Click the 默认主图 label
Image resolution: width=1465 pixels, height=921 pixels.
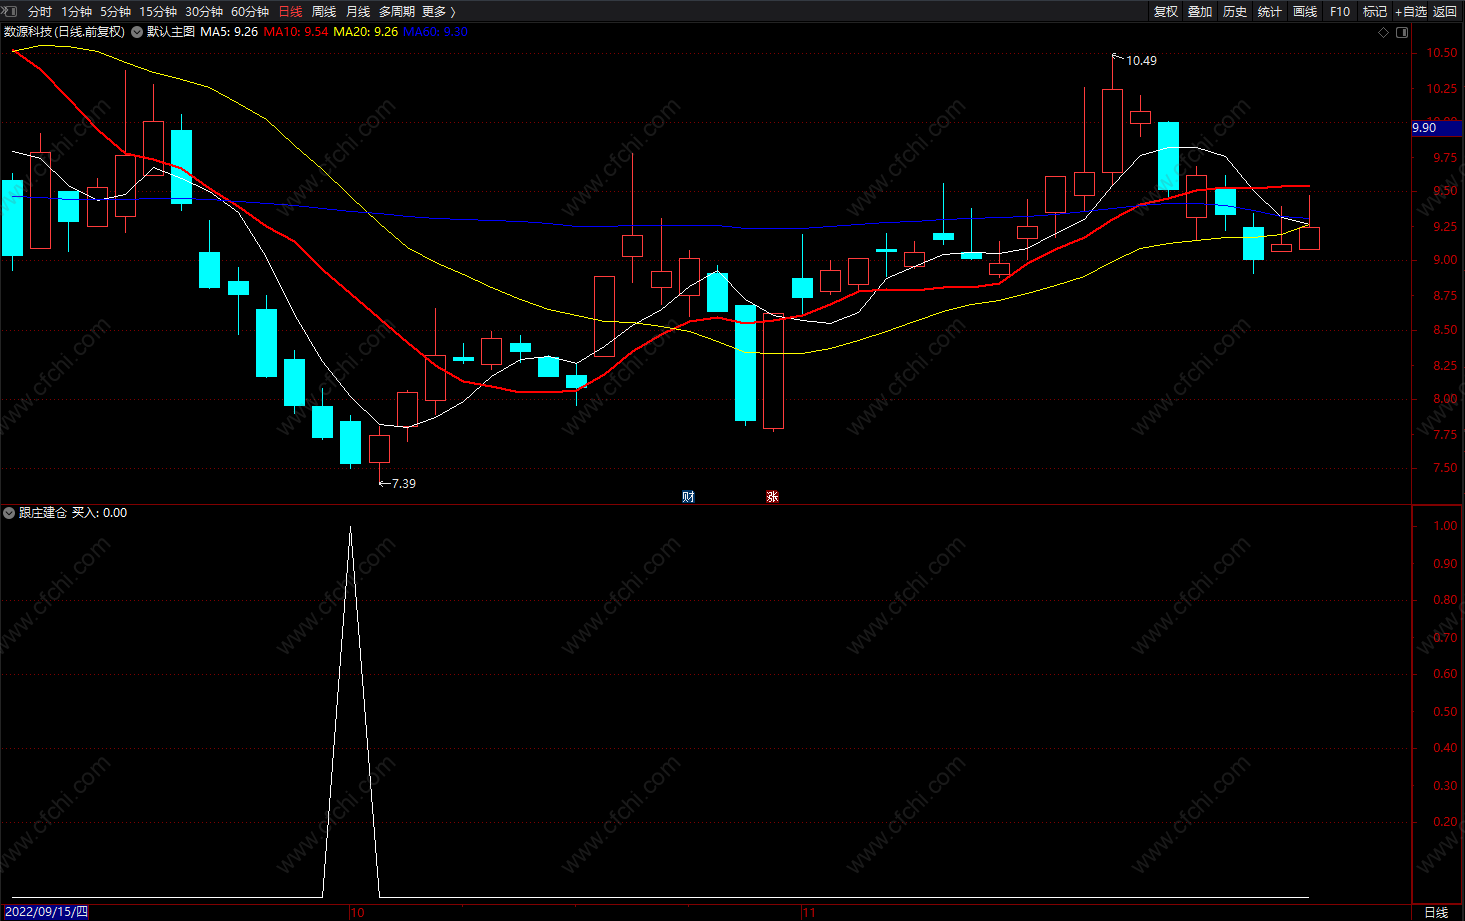coord(171,32)
